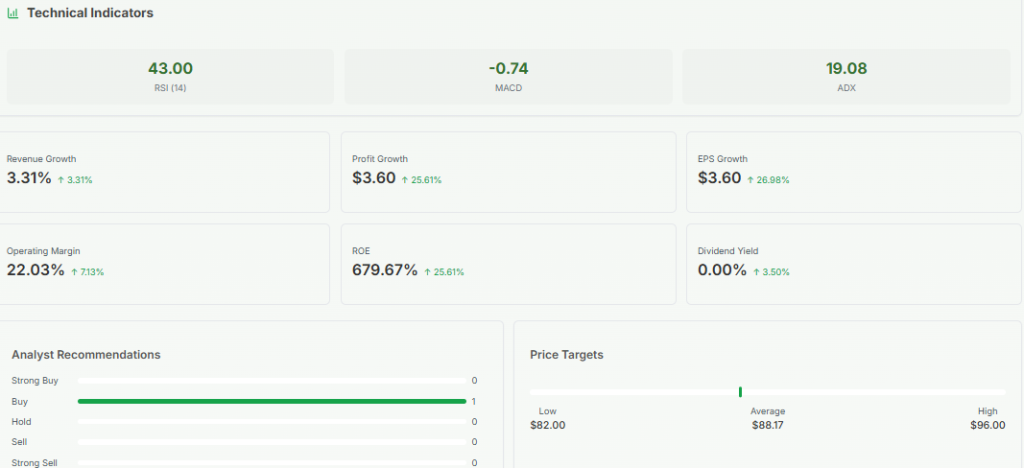Select the ADX indicator card
1024x468 pixels.
pyautogui.click(x=846, y=77)
